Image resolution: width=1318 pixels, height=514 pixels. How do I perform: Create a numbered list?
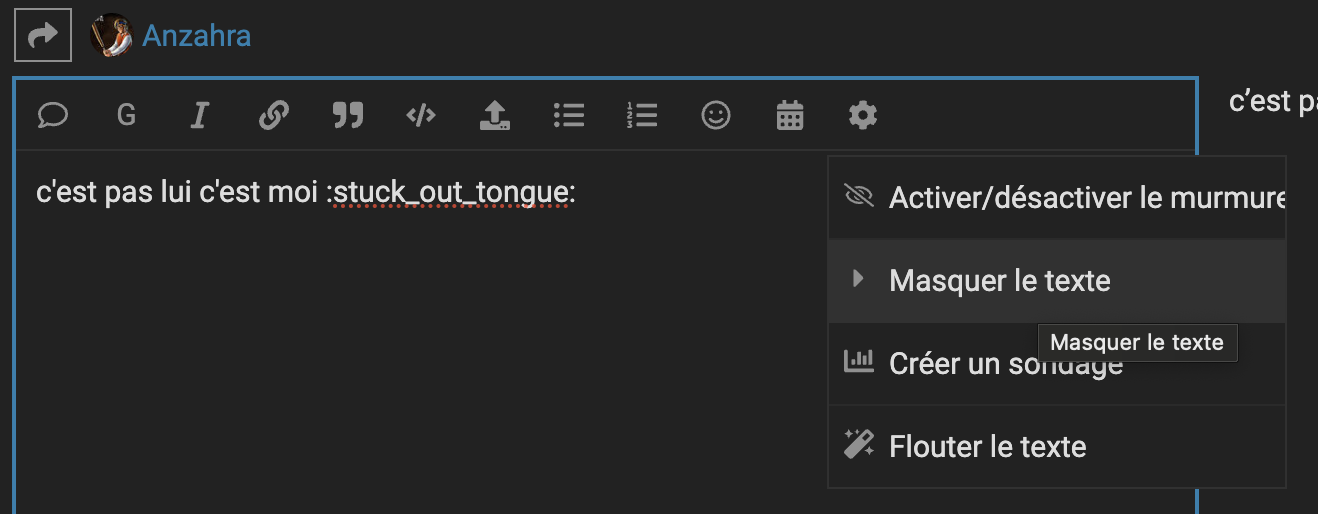pos(642,116)
